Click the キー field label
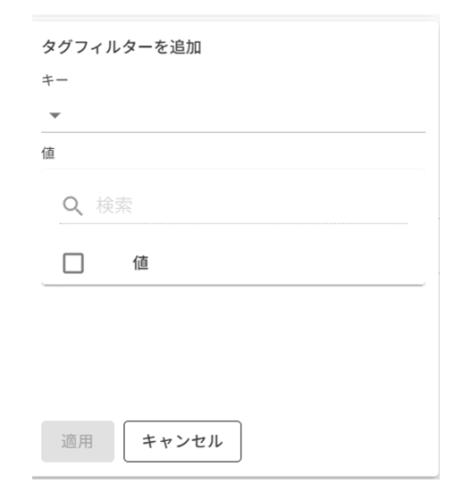454x500 pixels. click(x=55, y=80)
